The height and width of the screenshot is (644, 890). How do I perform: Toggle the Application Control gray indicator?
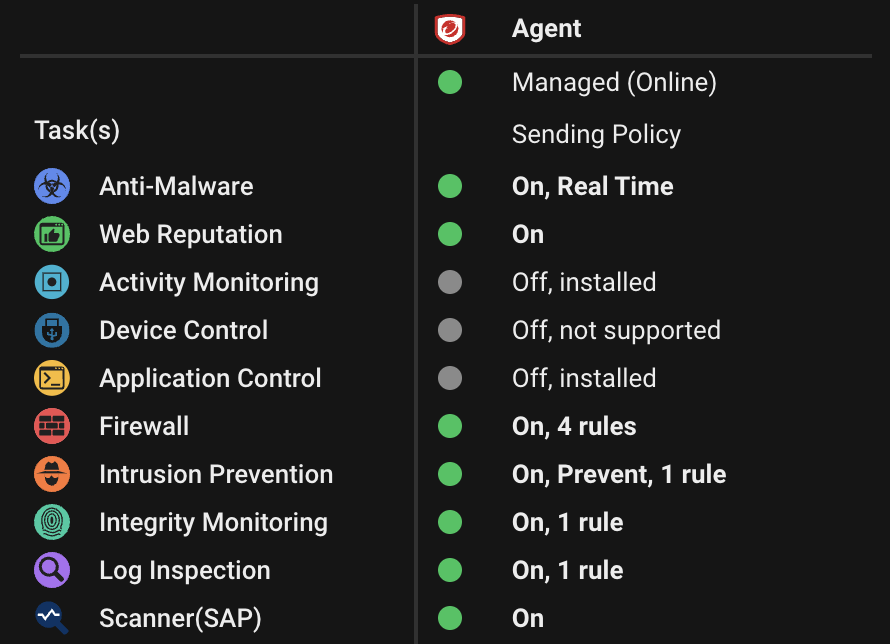pos(450,378)
